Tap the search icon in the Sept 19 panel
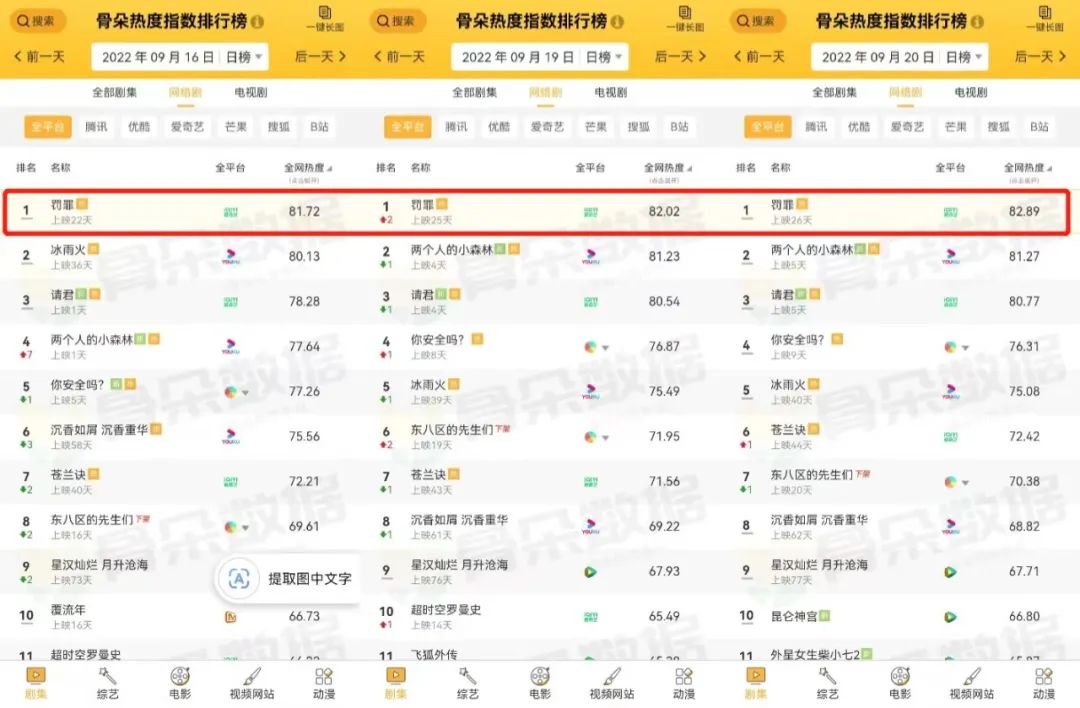 click(x=397, y=21)
